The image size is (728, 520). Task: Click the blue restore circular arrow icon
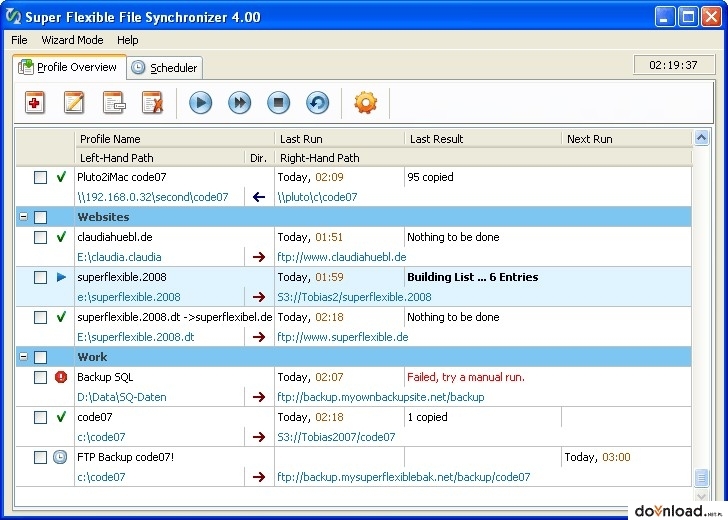318,103
